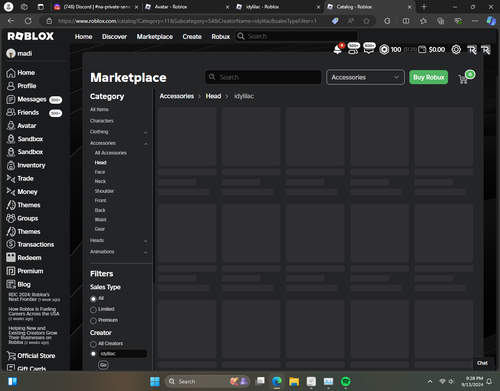Select the Limited sales type radio
500x391 pixels.
pyautogui.click(x=93, y=310)
